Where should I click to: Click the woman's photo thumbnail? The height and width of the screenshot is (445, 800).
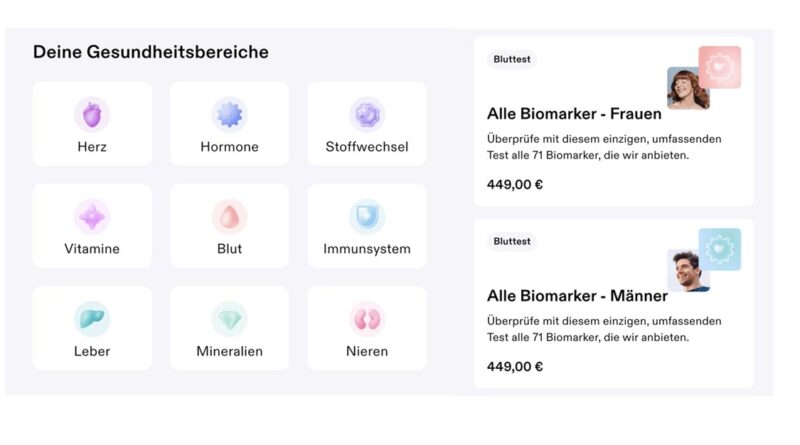688,88
